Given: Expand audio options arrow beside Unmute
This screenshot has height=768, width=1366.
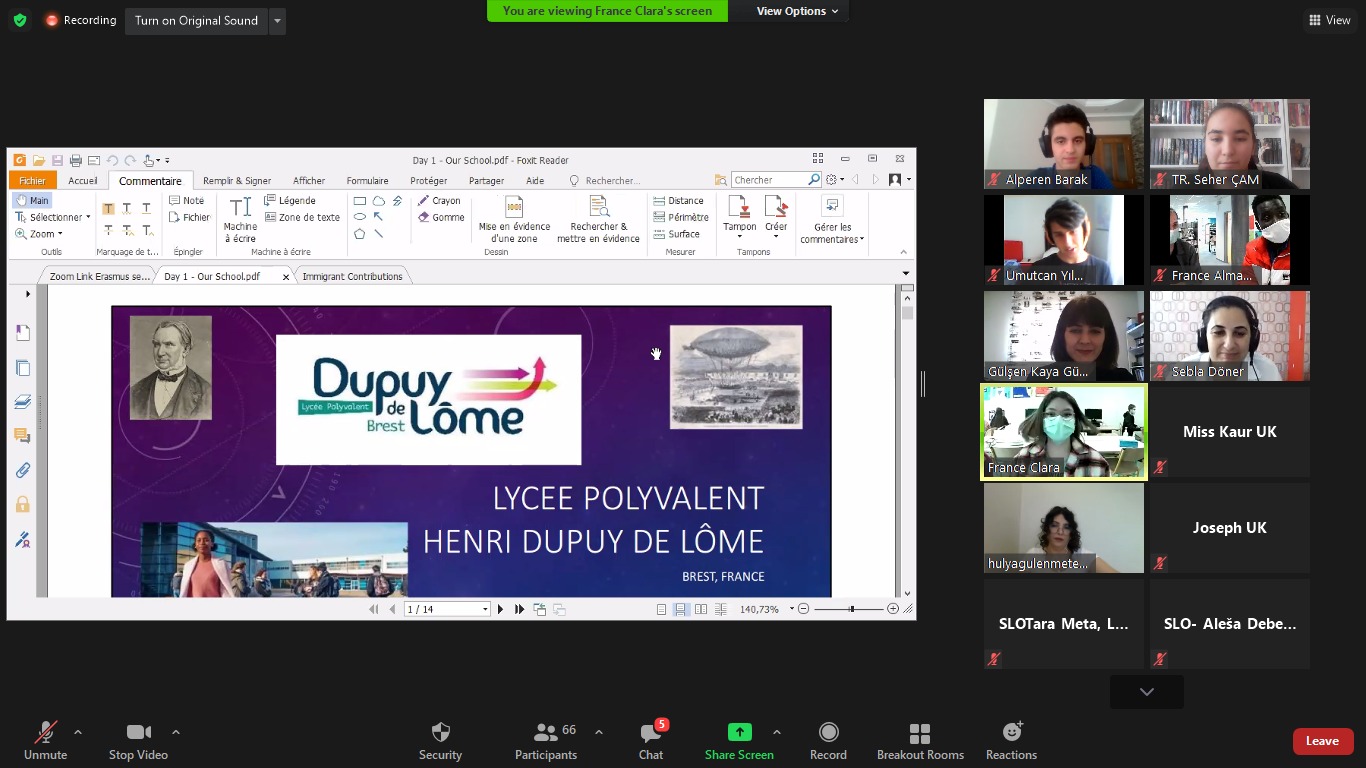Looking at the screenshot, I should click(78, 732).
